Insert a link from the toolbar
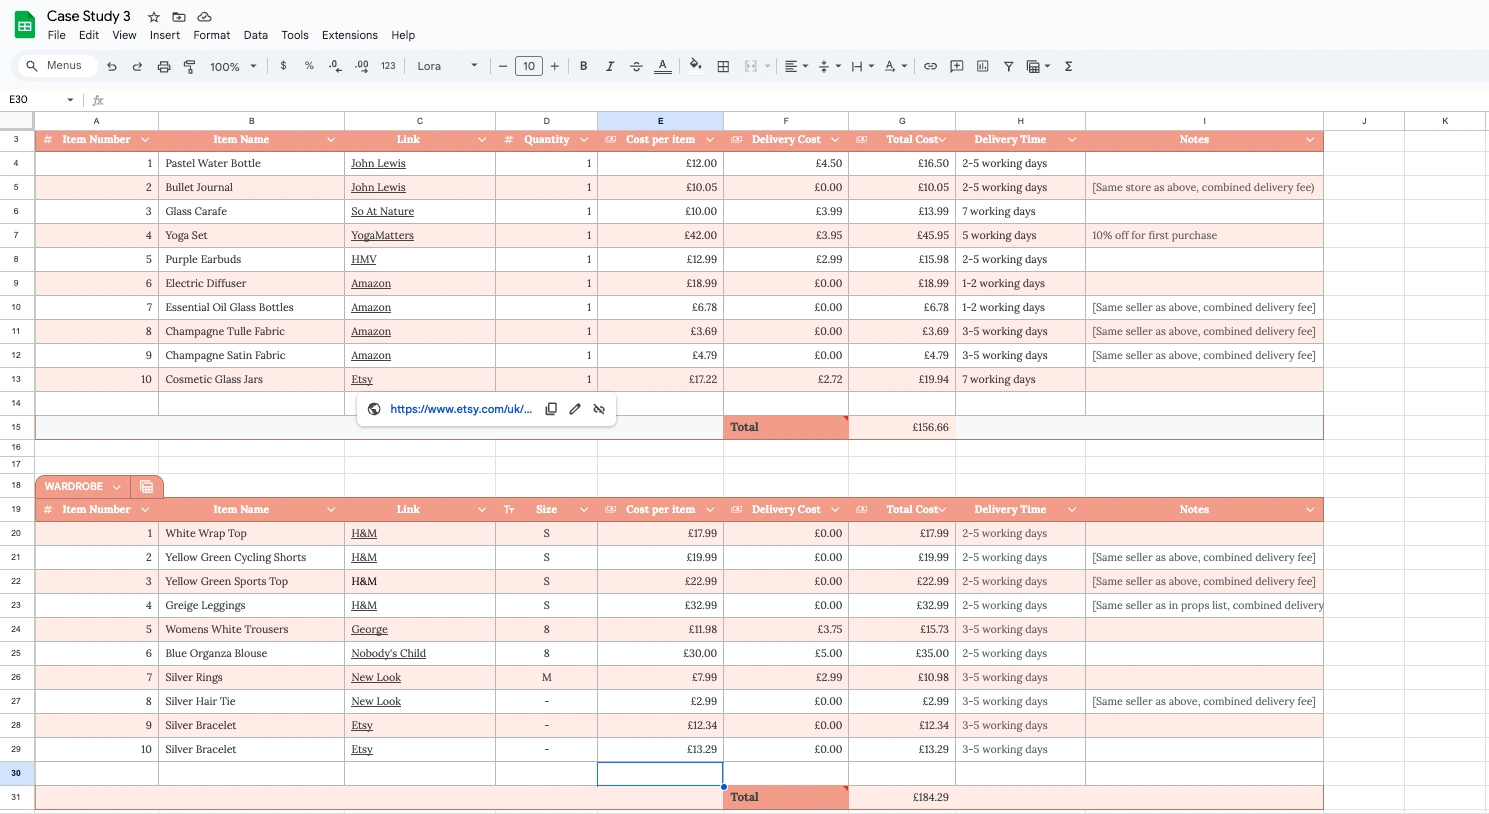 coord(930,66)
